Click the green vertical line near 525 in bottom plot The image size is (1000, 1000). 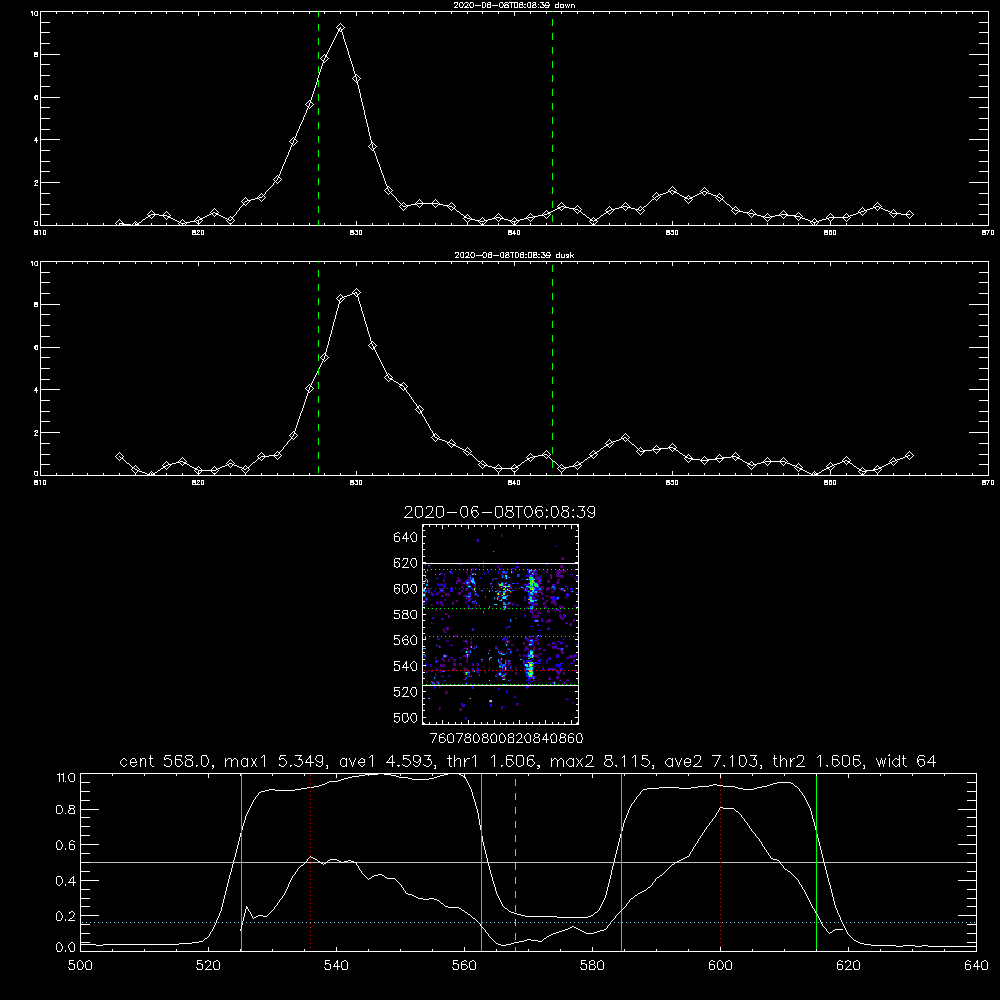(x=241, y=862)
